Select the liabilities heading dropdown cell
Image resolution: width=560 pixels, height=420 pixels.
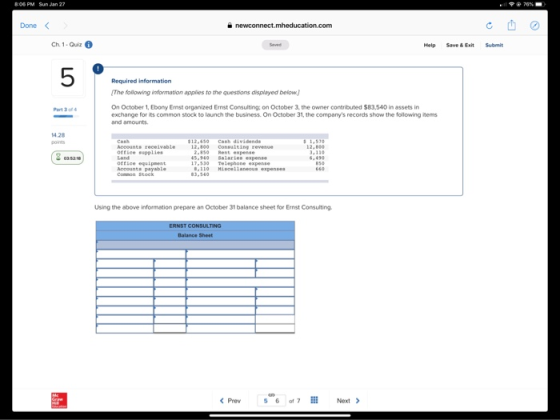point(240,254)
